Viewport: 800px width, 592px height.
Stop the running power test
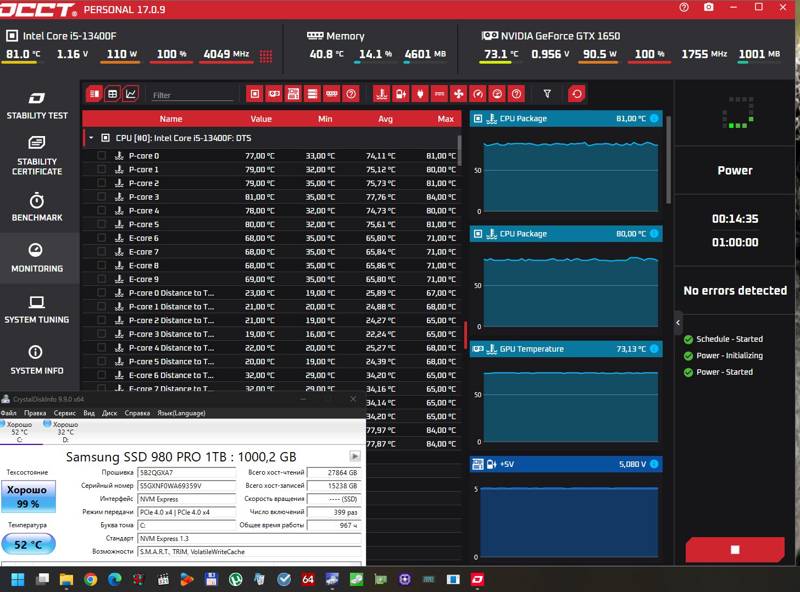(x=735, y=549)
